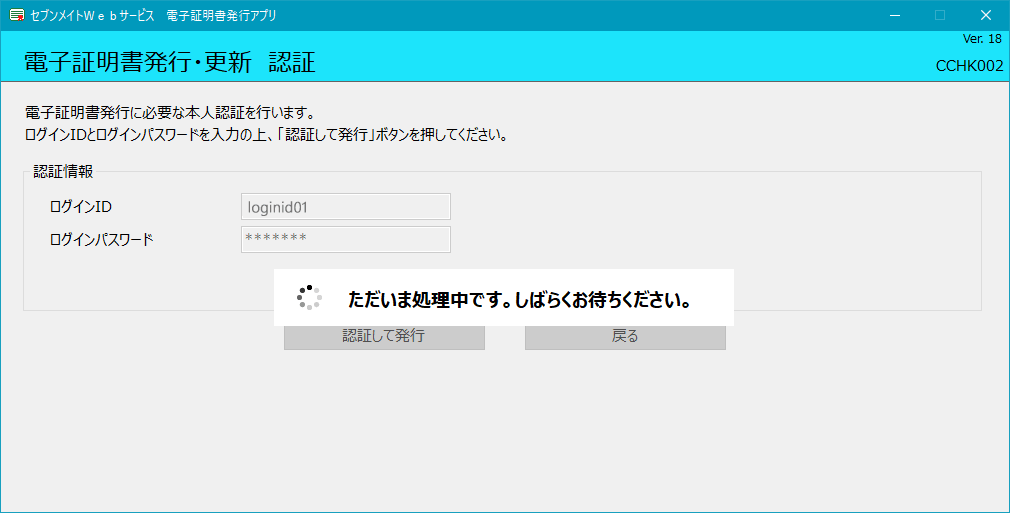
Task: Click the window title セブンメイトWebサービス
Action: point(153,15)
